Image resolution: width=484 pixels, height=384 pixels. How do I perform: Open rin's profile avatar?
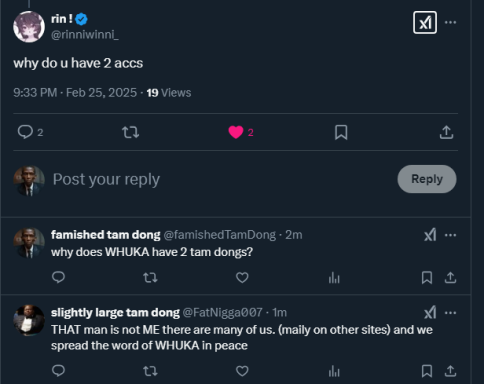coord(29,27)
